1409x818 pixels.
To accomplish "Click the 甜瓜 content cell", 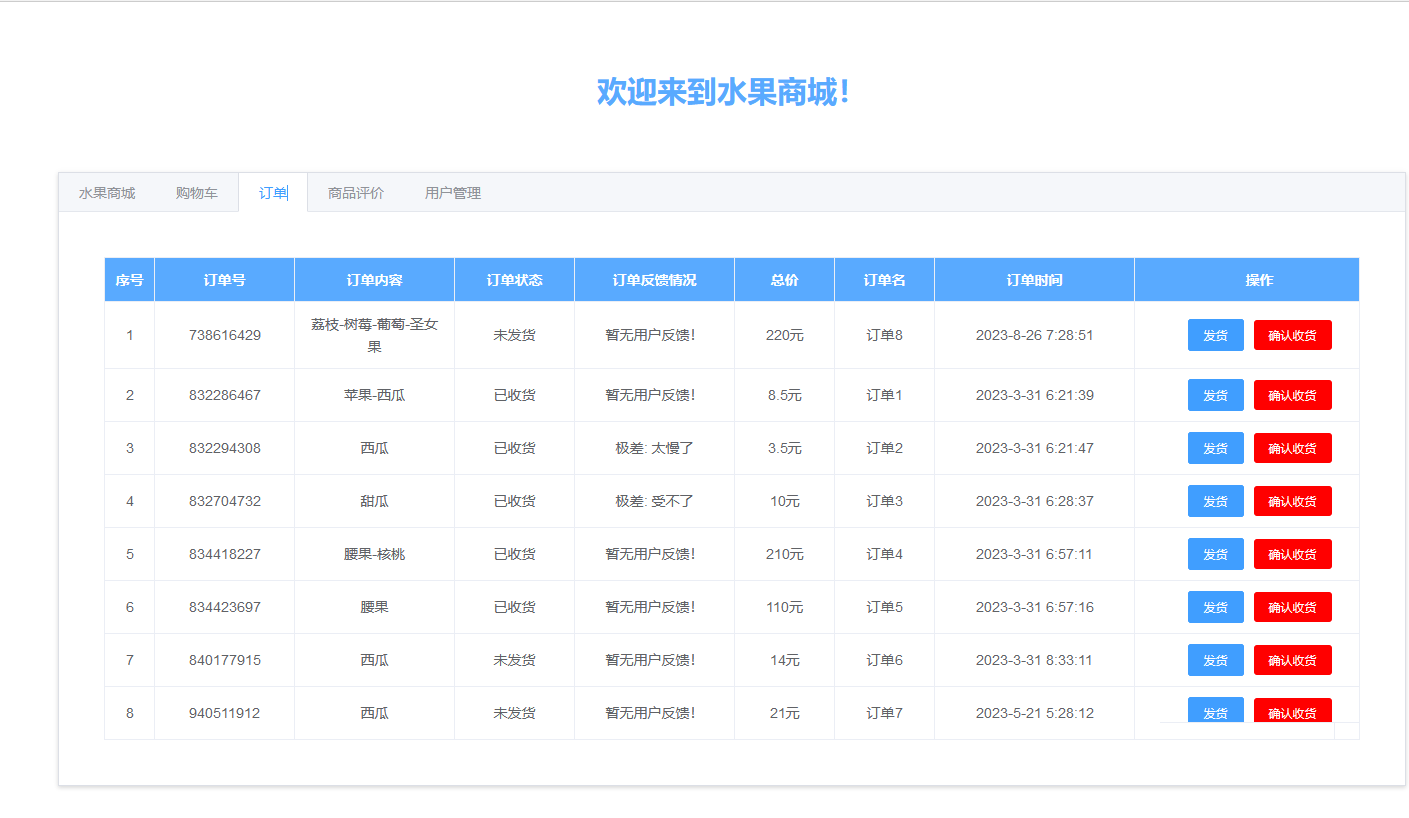I will [375, 501].
